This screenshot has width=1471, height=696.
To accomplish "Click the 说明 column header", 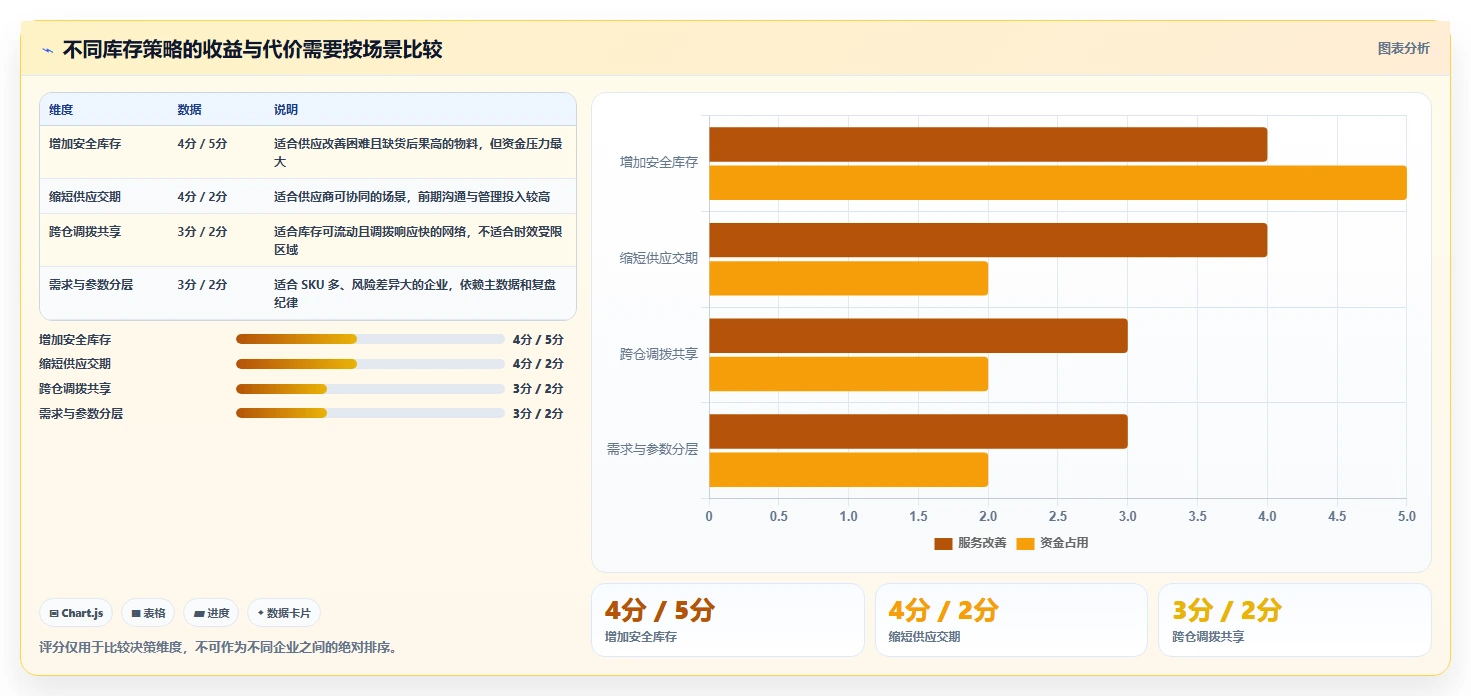I will point(286,110).
